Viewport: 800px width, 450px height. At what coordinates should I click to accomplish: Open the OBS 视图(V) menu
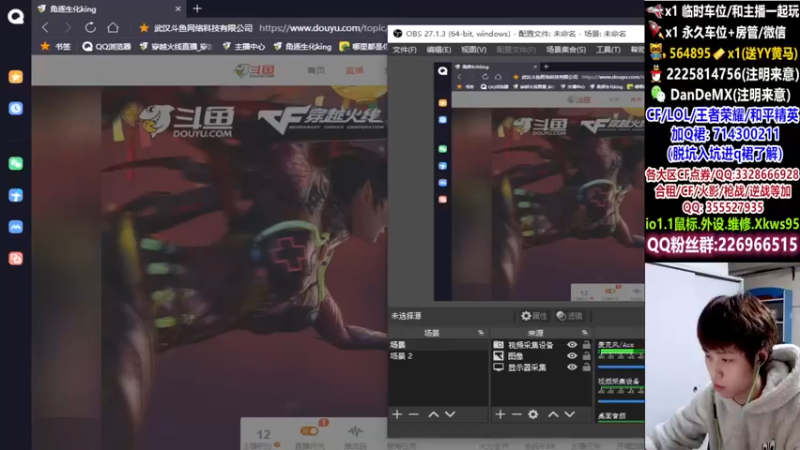[x=473, y=49]
